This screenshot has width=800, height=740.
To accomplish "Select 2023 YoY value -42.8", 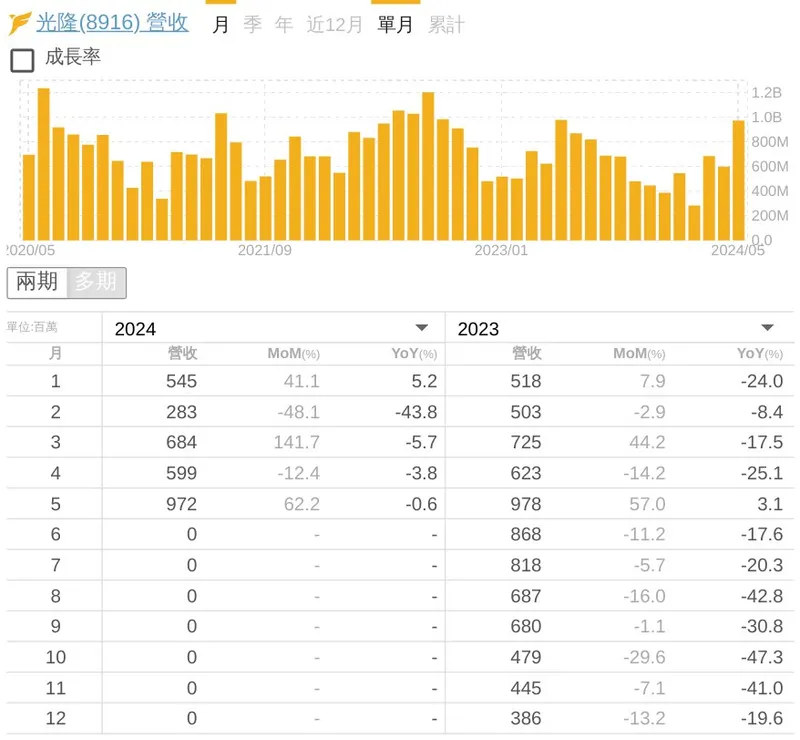I will point(762,596).
